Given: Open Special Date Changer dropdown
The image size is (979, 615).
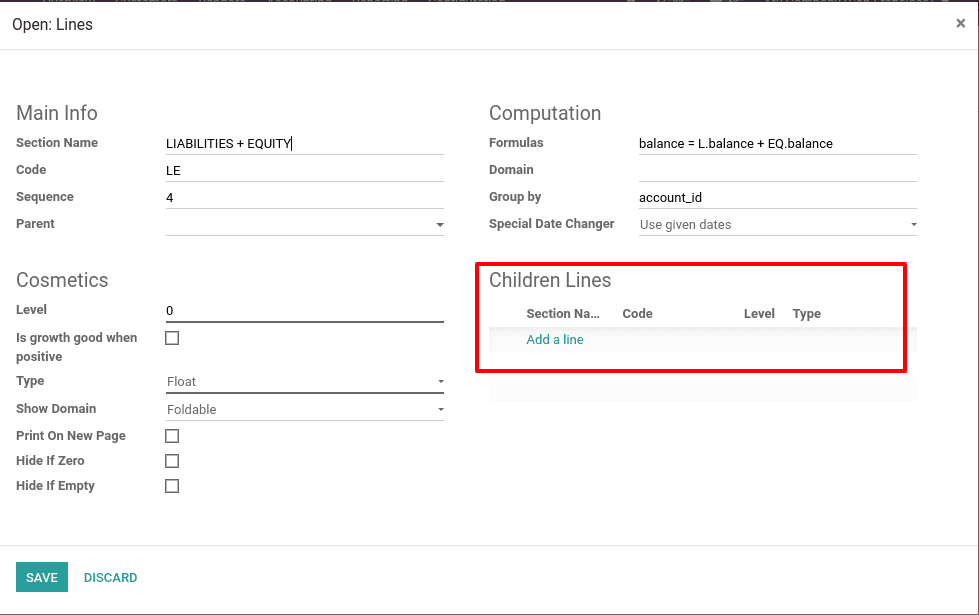Looking at the screenshot, I should pyautogui.click(x=777, y=224).
